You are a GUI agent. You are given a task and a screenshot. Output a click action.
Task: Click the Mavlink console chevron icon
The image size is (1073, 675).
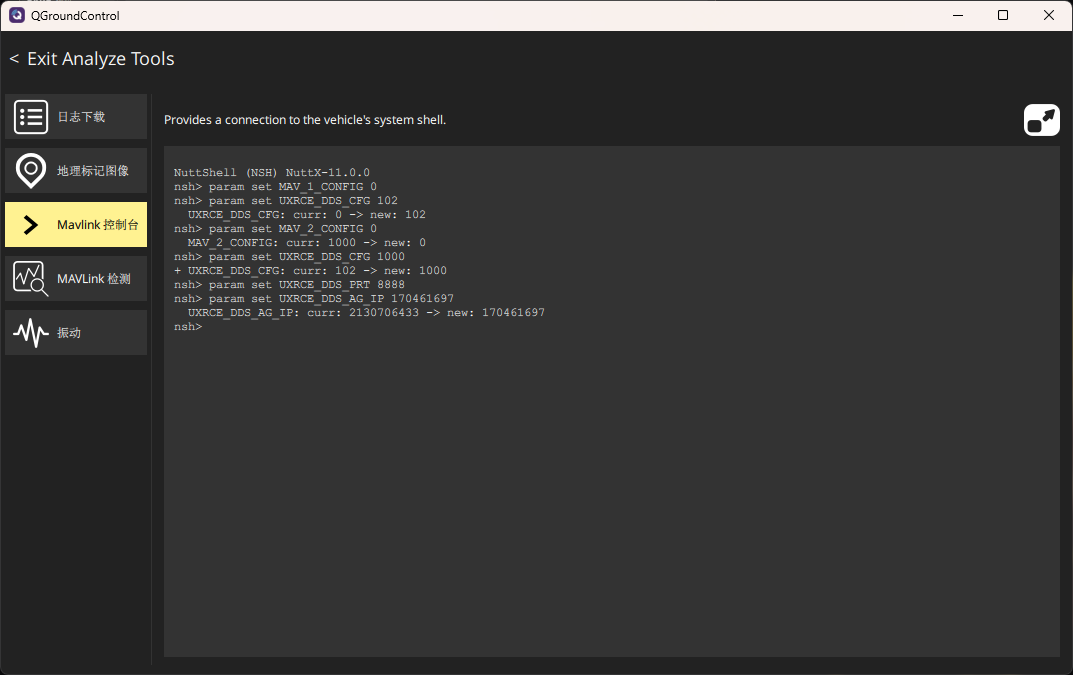31,225
